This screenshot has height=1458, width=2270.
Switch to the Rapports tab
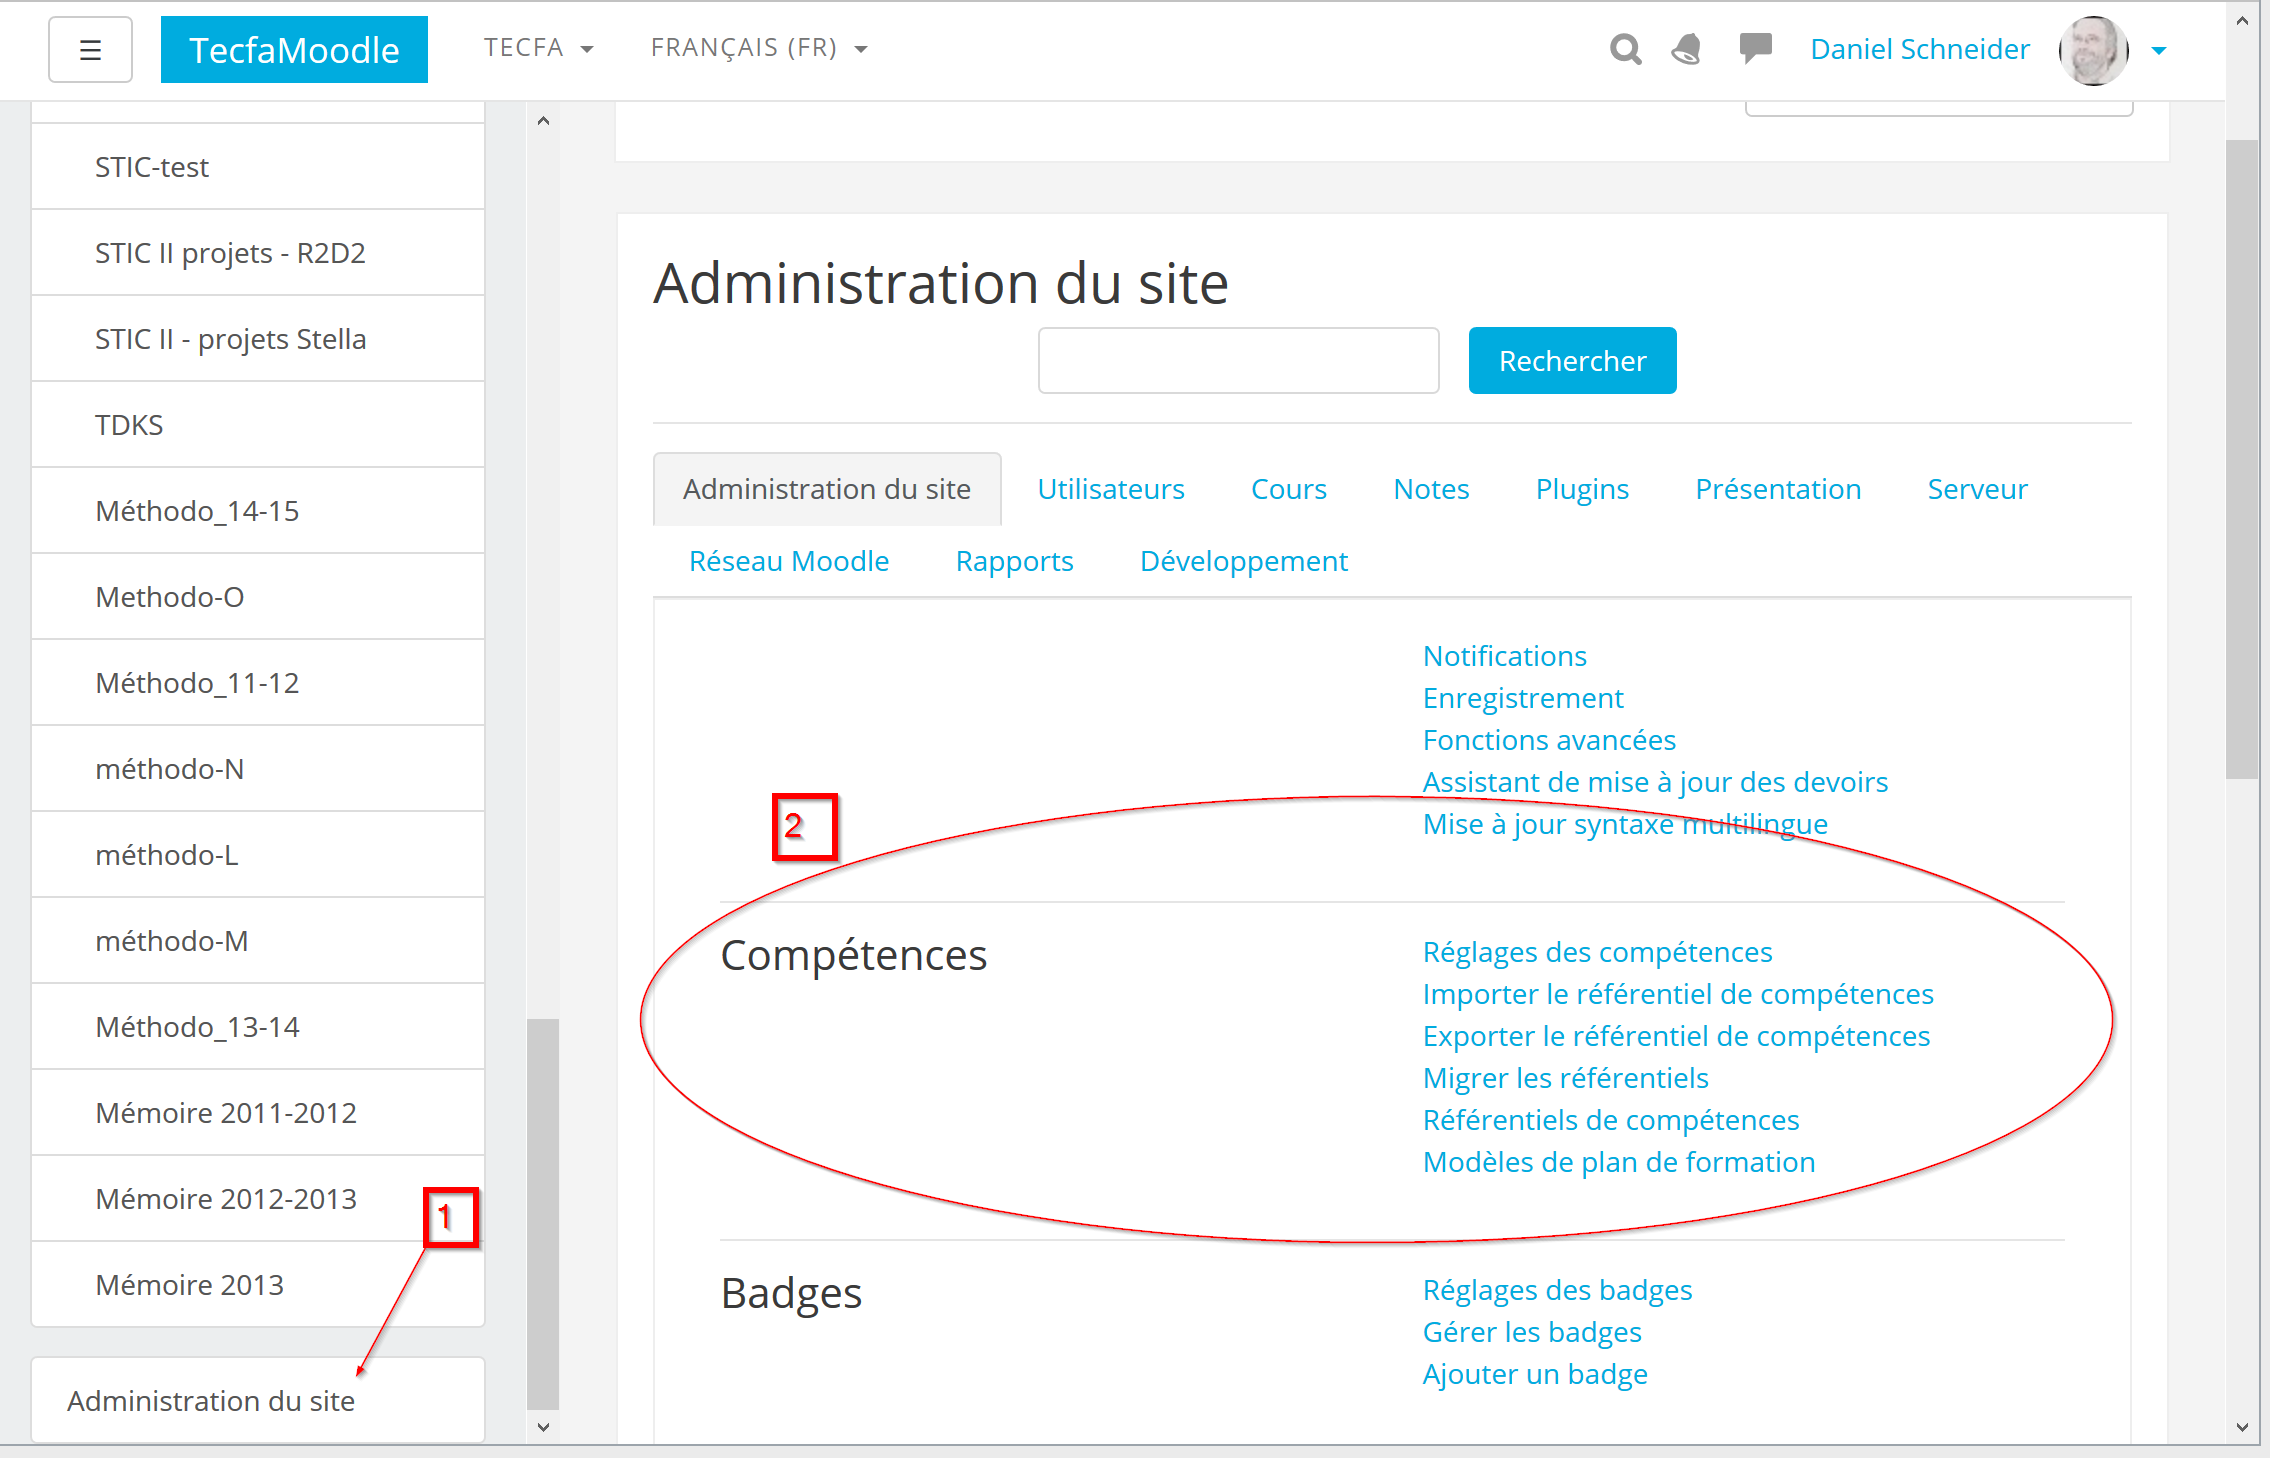click(1014, 561)
